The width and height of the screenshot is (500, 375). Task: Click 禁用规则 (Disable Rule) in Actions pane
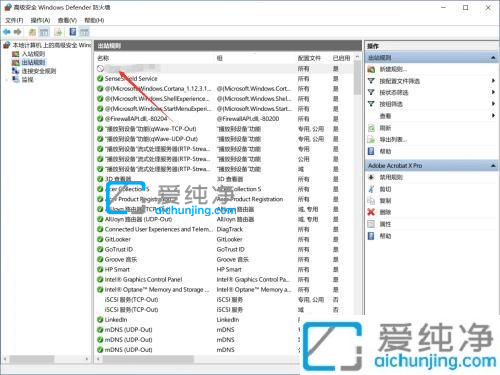click(391, 177)
